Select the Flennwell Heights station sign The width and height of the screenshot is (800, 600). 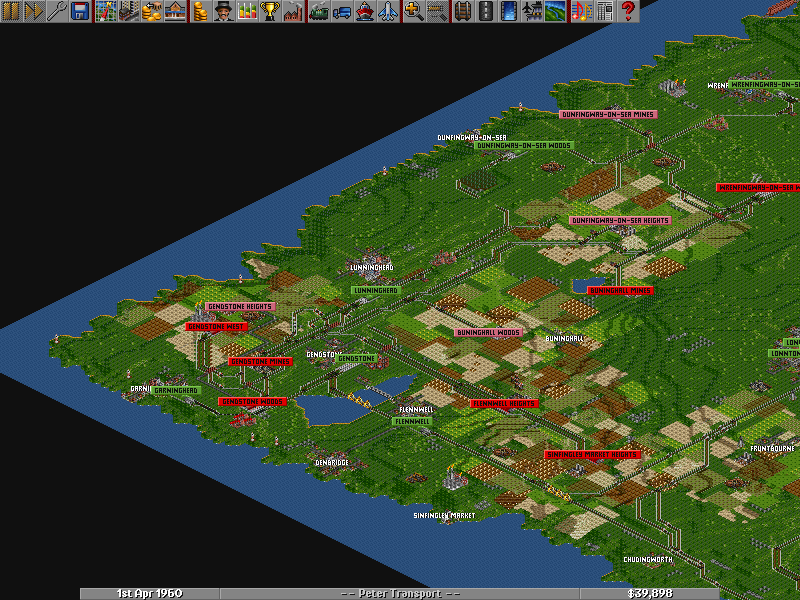504,404
